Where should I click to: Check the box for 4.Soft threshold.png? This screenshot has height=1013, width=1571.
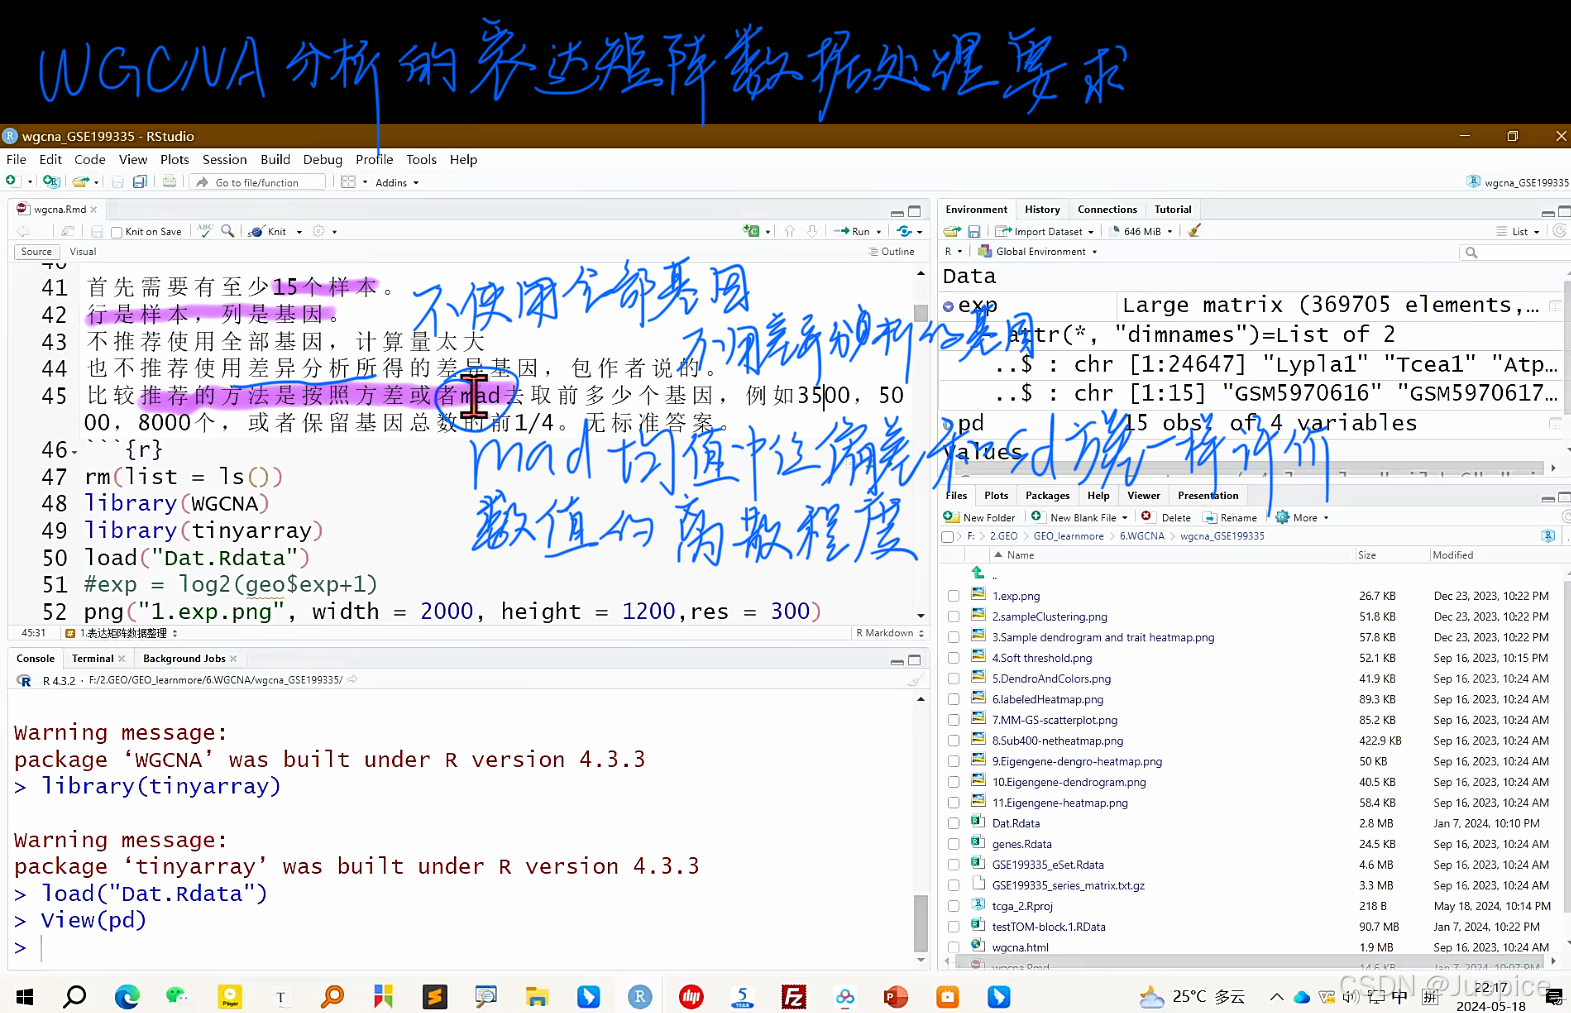[954, 658]
